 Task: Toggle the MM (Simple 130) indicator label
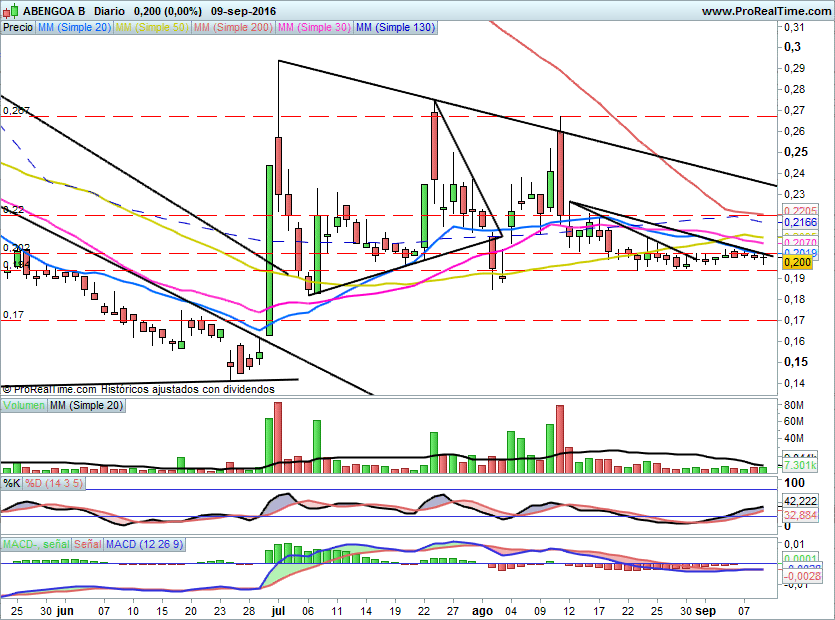click(395, 28)
